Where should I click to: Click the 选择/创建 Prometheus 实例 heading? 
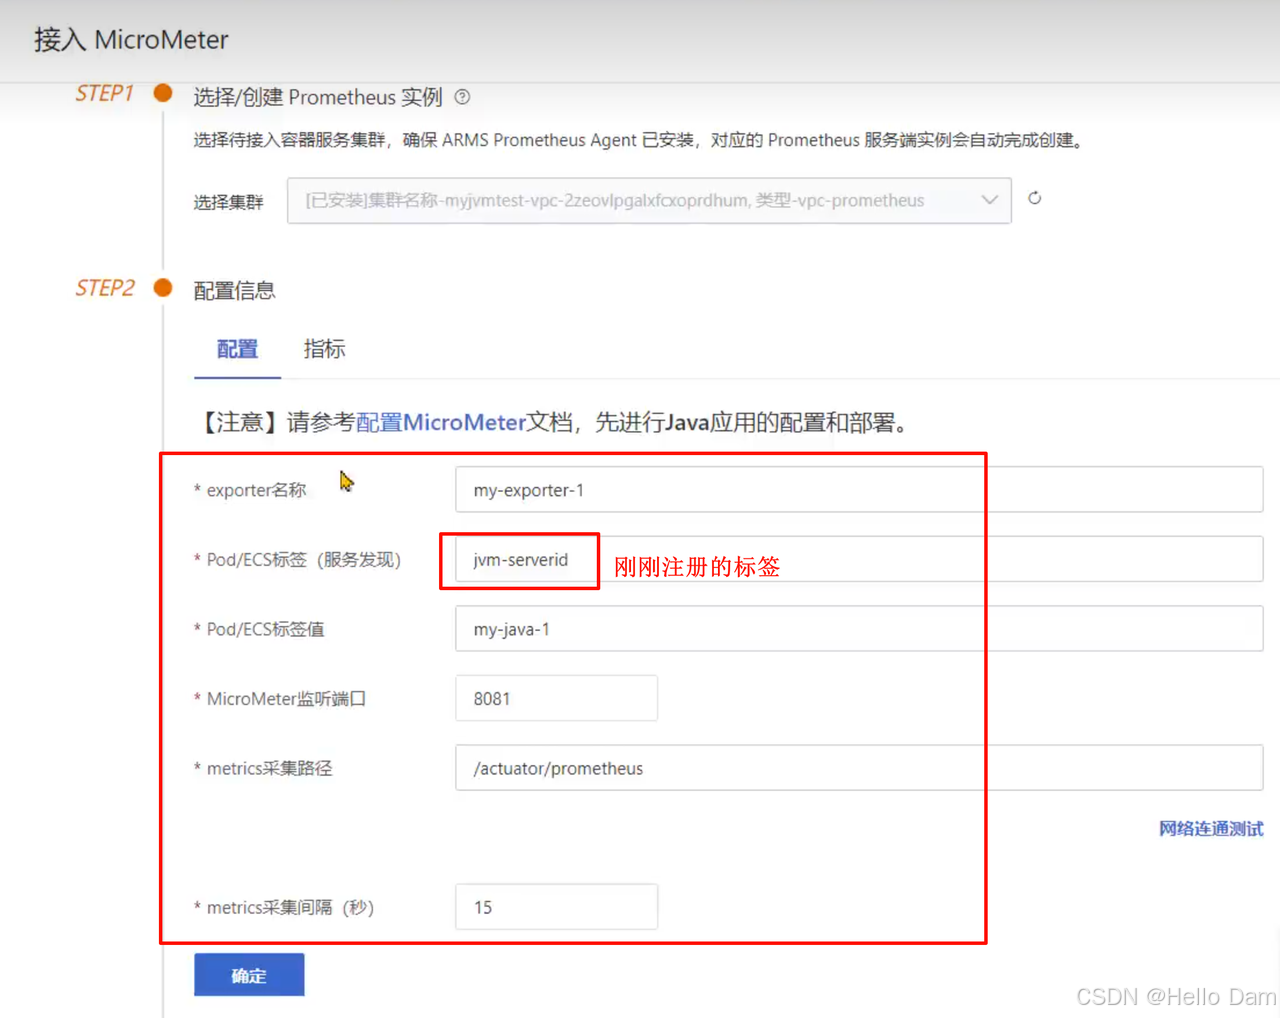[x=318, y=97]
